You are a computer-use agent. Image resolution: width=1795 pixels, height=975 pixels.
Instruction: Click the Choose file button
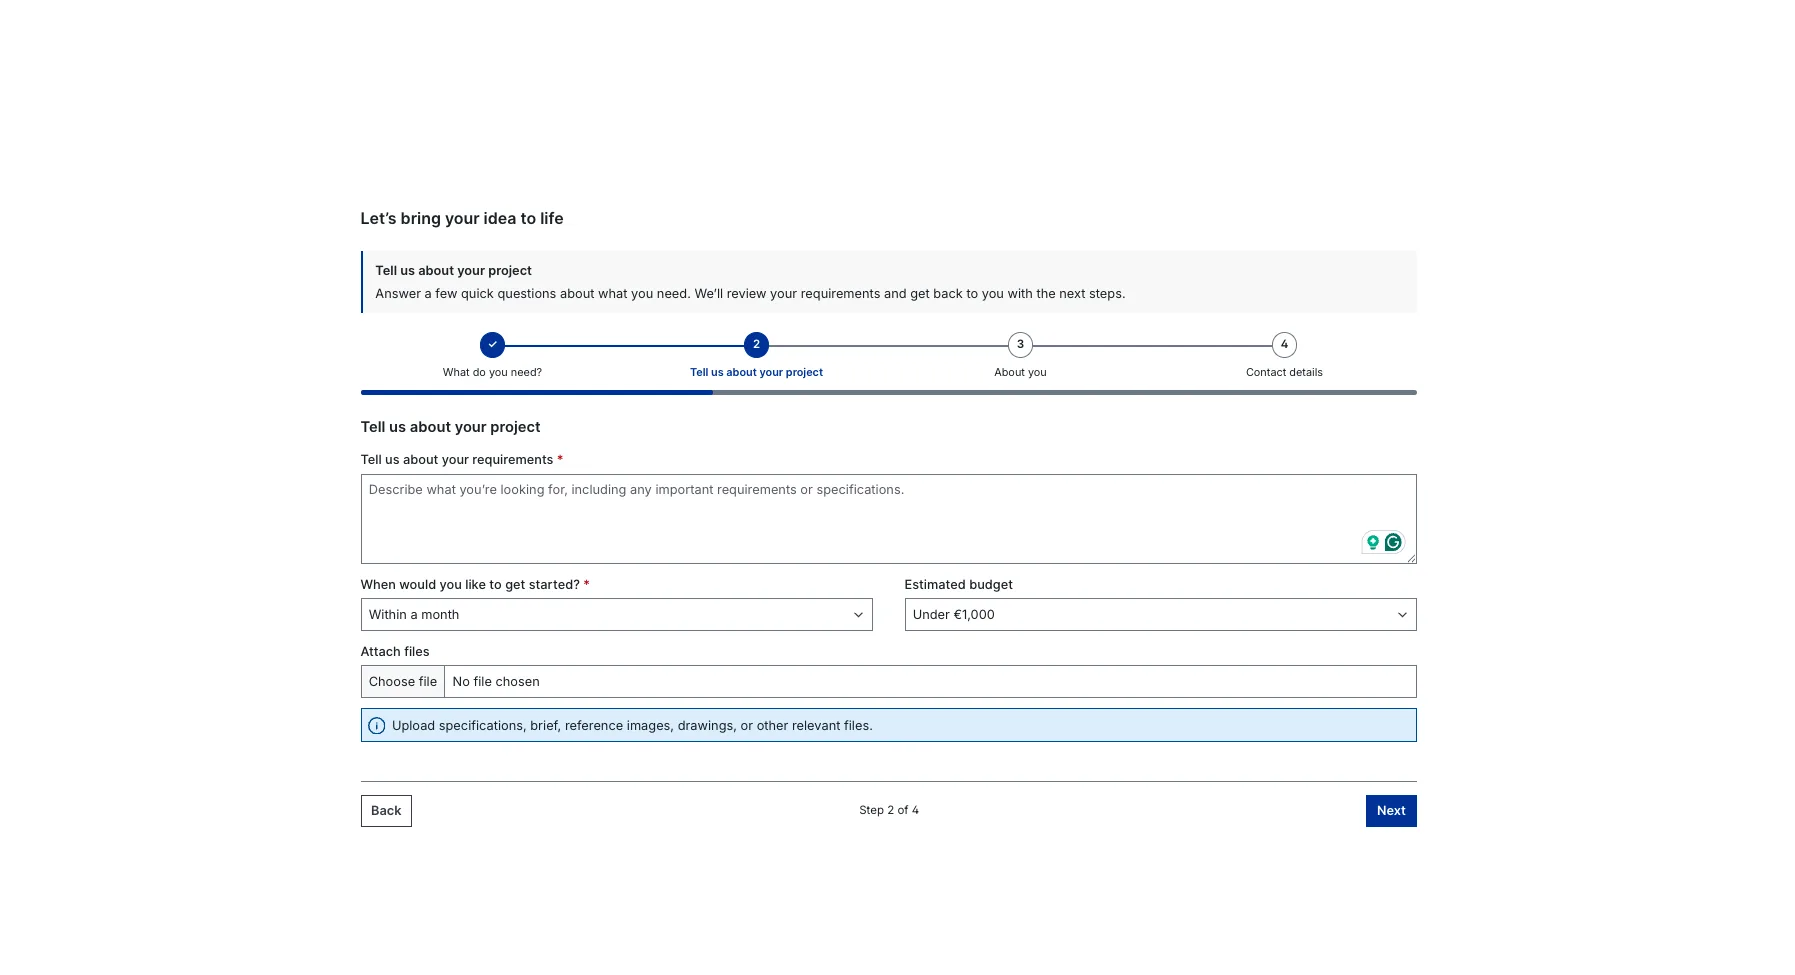(x=403, y=682)
